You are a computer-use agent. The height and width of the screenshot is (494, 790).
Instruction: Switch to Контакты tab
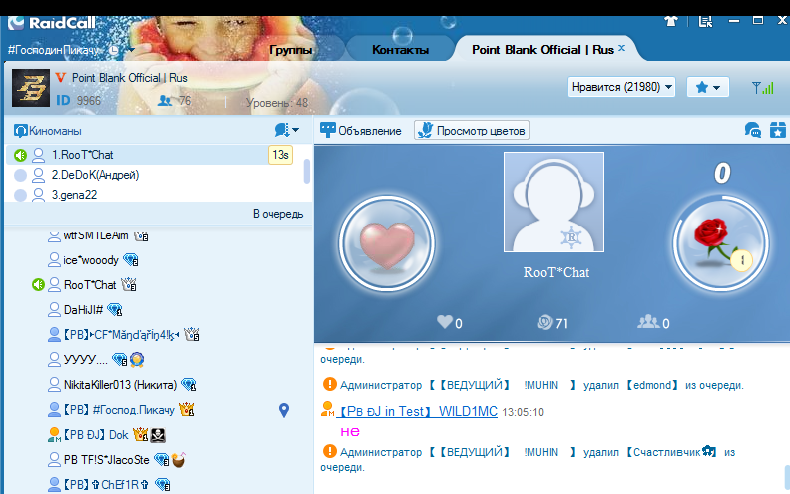click(x=400, y=49)
